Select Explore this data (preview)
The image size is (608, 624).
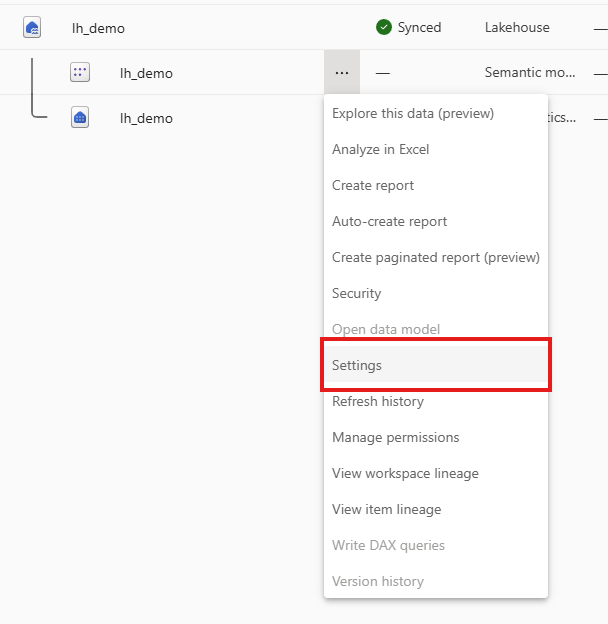point(413,113)
